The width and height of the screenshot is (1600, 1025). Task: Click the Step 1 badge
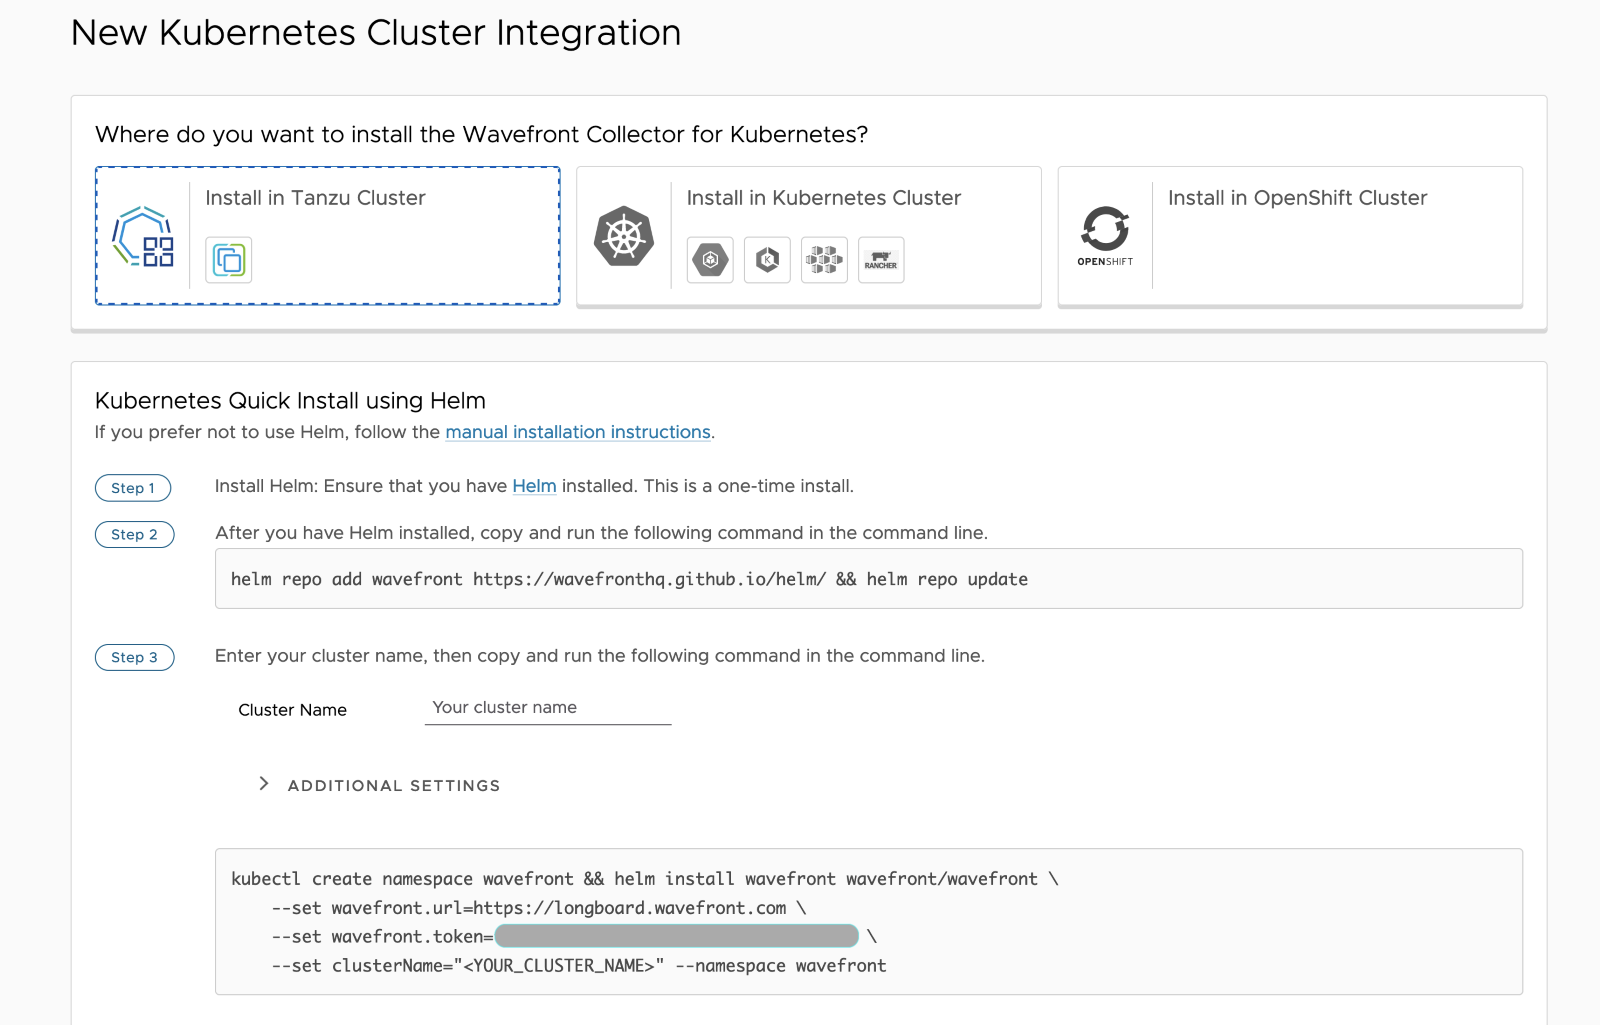point(133,488)
